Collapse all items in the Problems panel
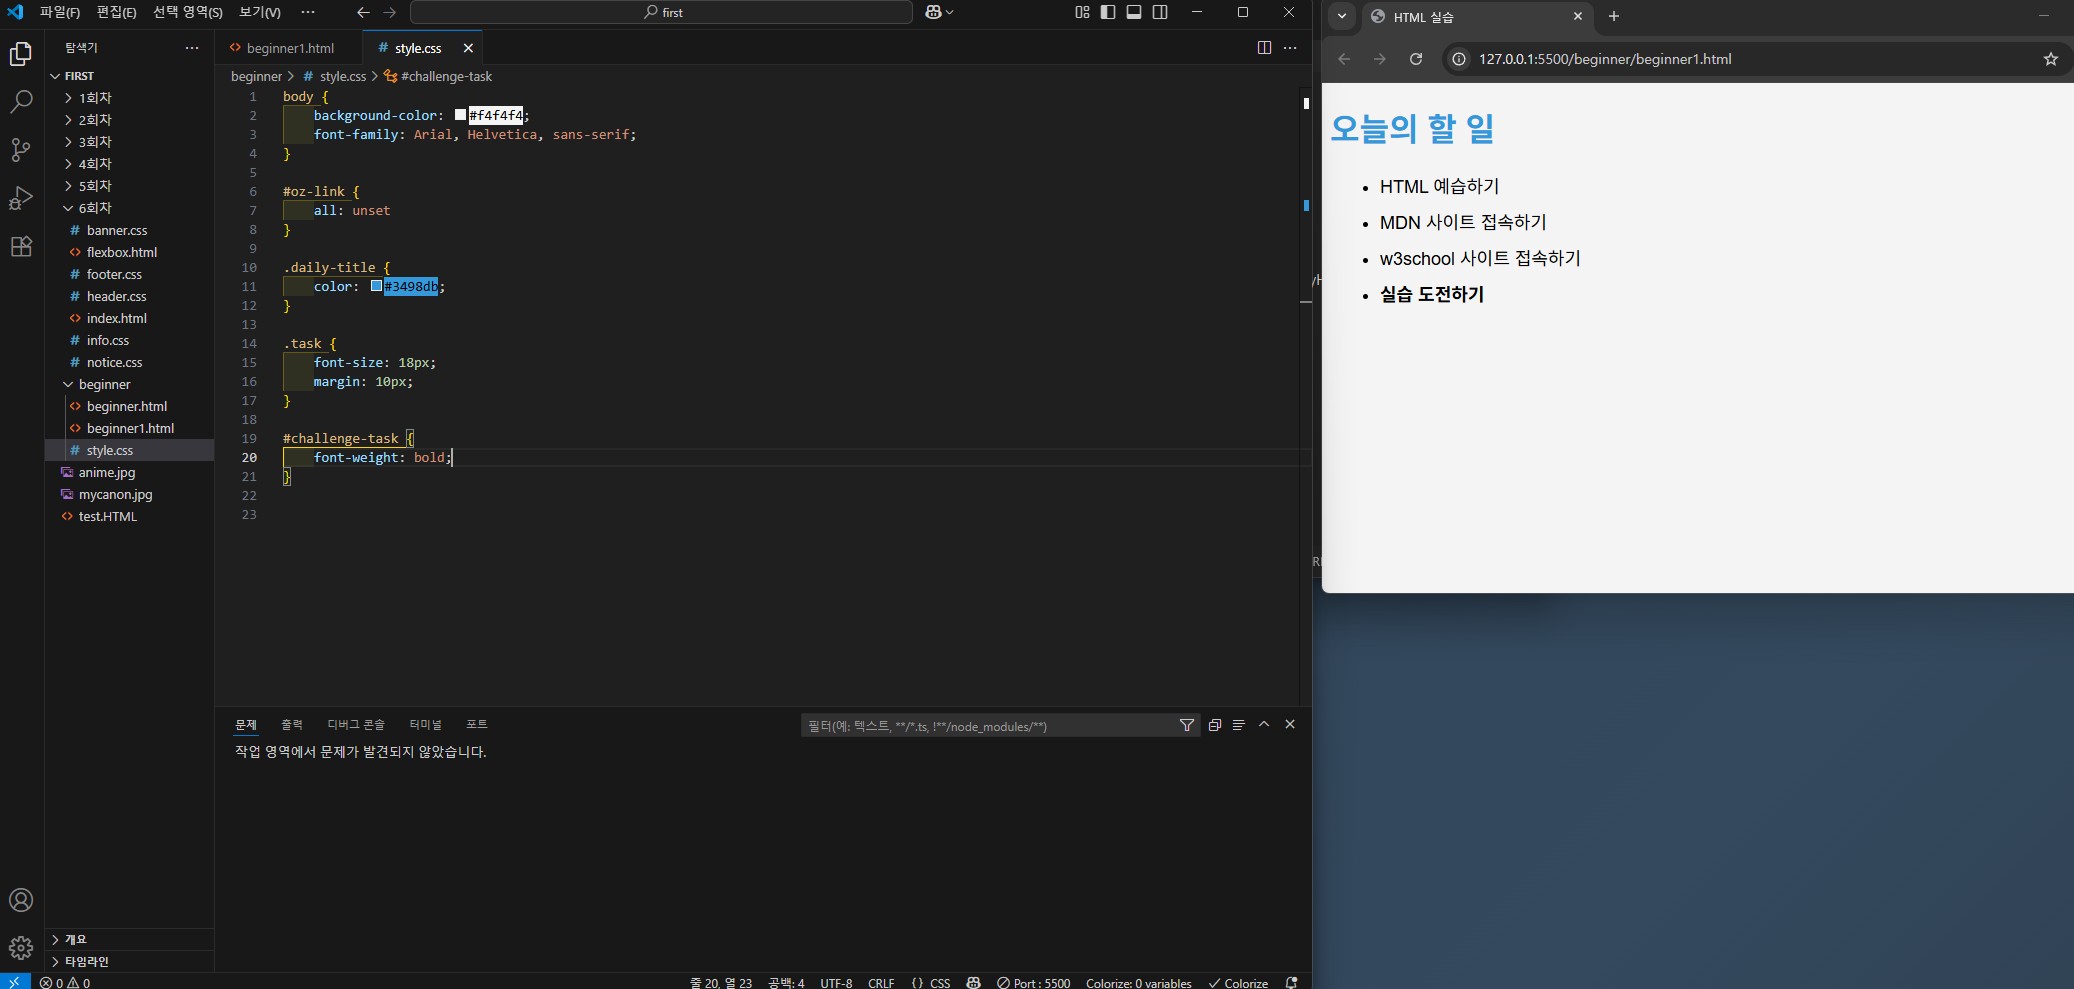2074x989 pixels. (1215, 725)
